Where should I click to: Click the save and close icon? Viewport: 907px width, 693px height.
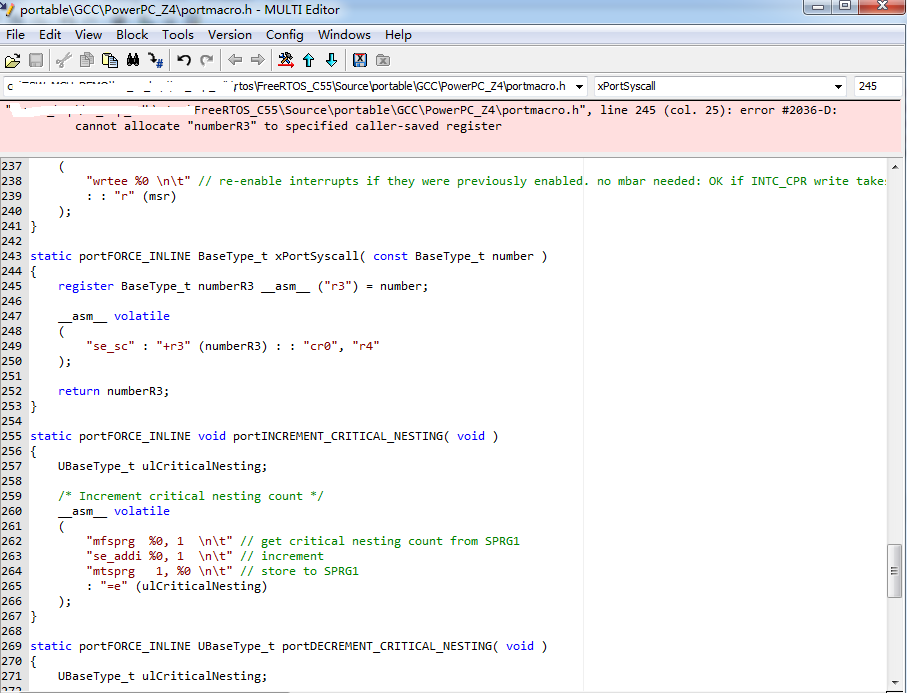click(x=360, y=60)
